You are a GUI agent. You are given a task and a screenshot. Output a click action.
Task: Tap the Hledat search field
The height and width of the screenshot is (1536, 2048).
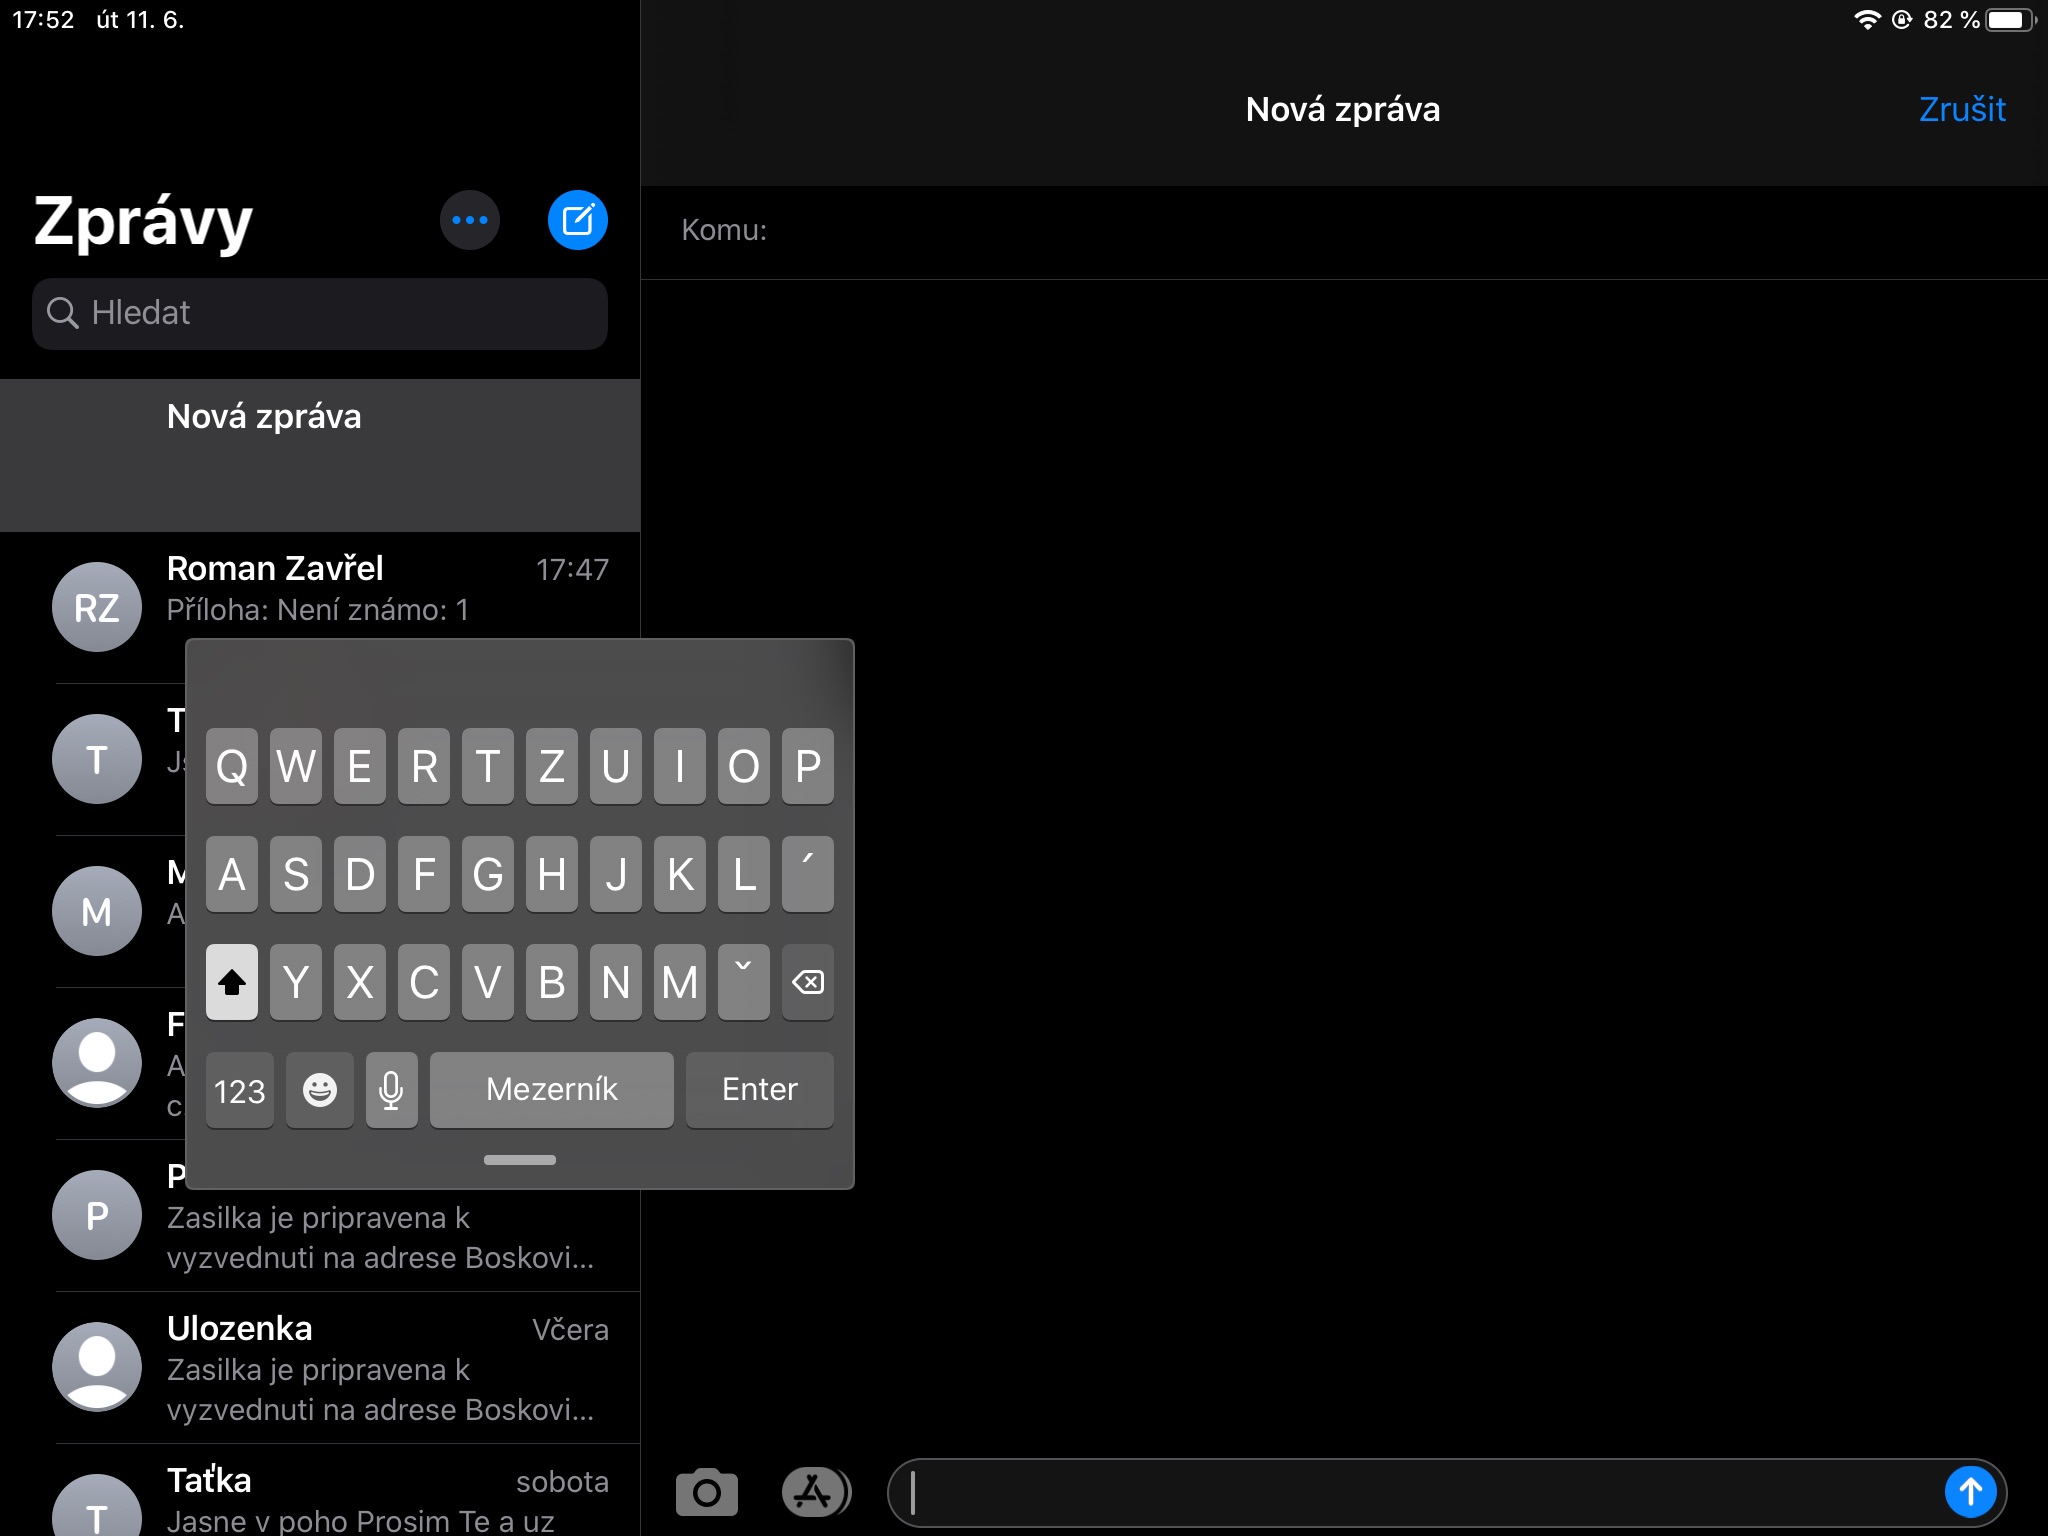[x=320, y=314]
